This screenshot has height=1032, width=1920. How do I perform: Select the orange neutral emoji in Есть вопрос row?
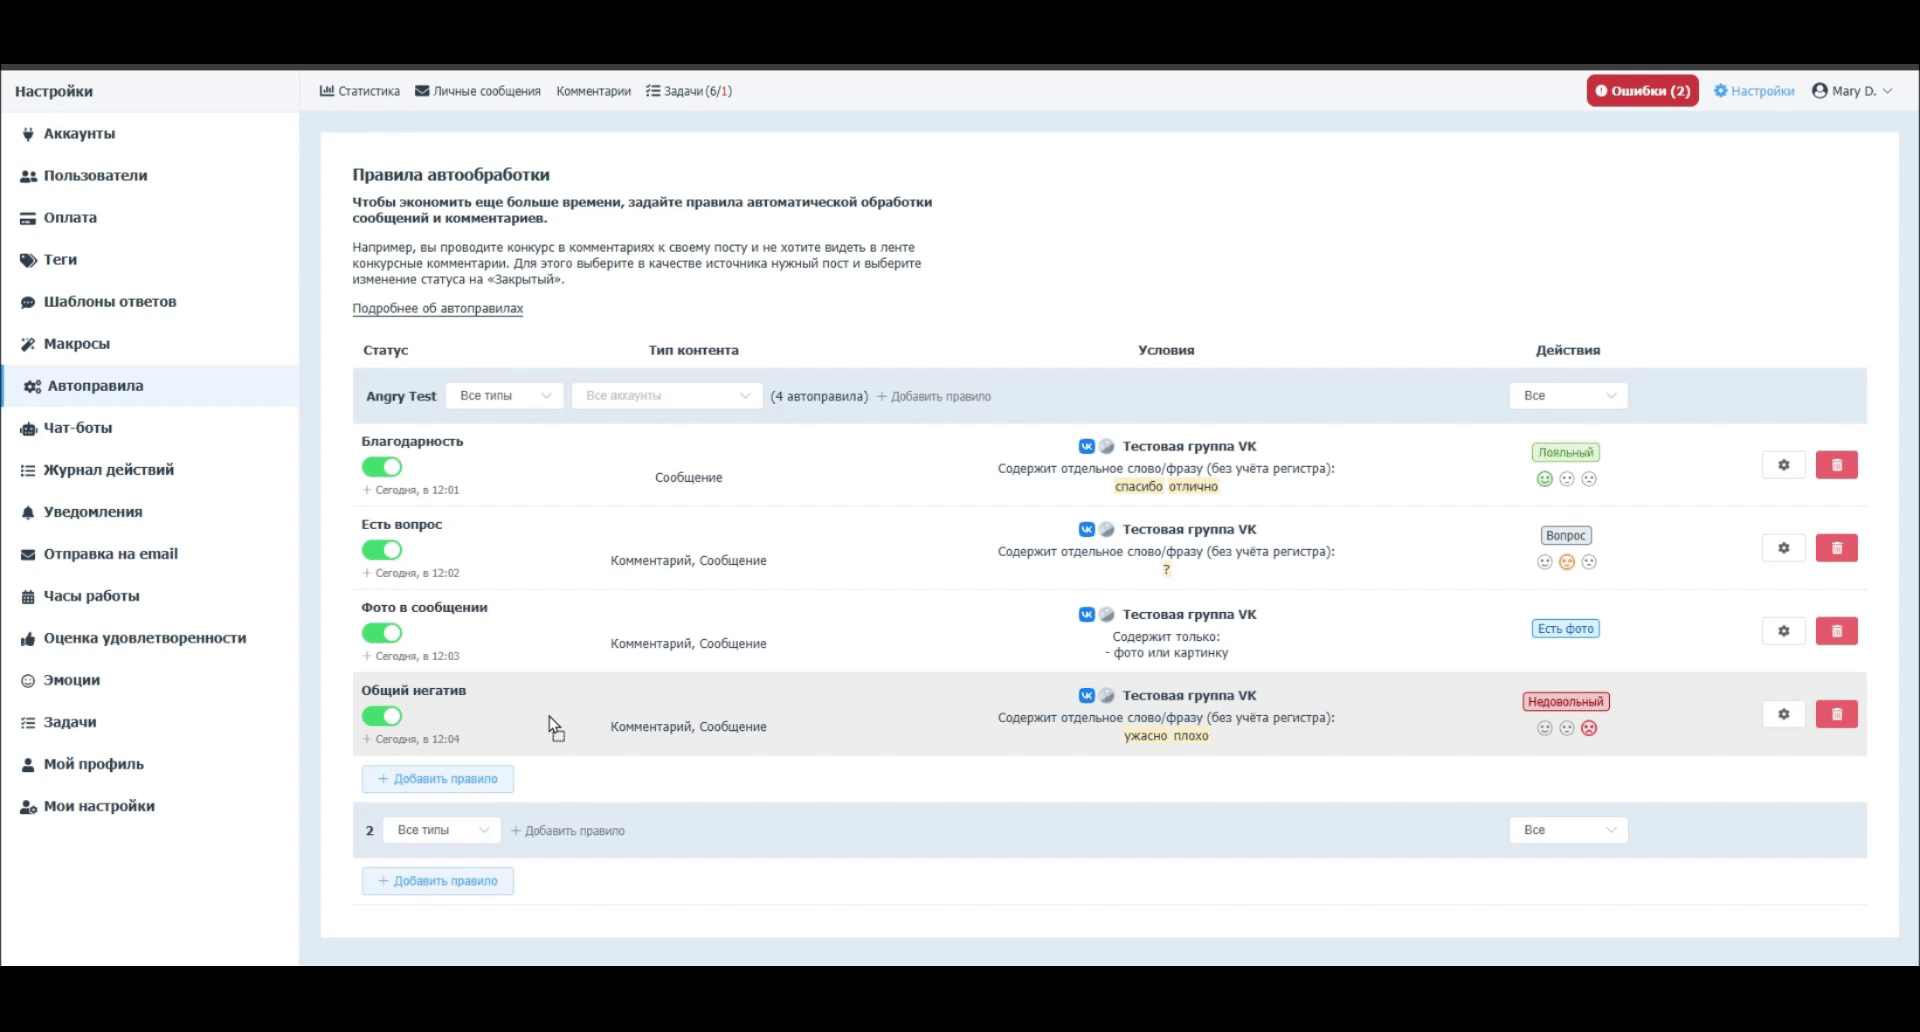[x=1567, y=562]
